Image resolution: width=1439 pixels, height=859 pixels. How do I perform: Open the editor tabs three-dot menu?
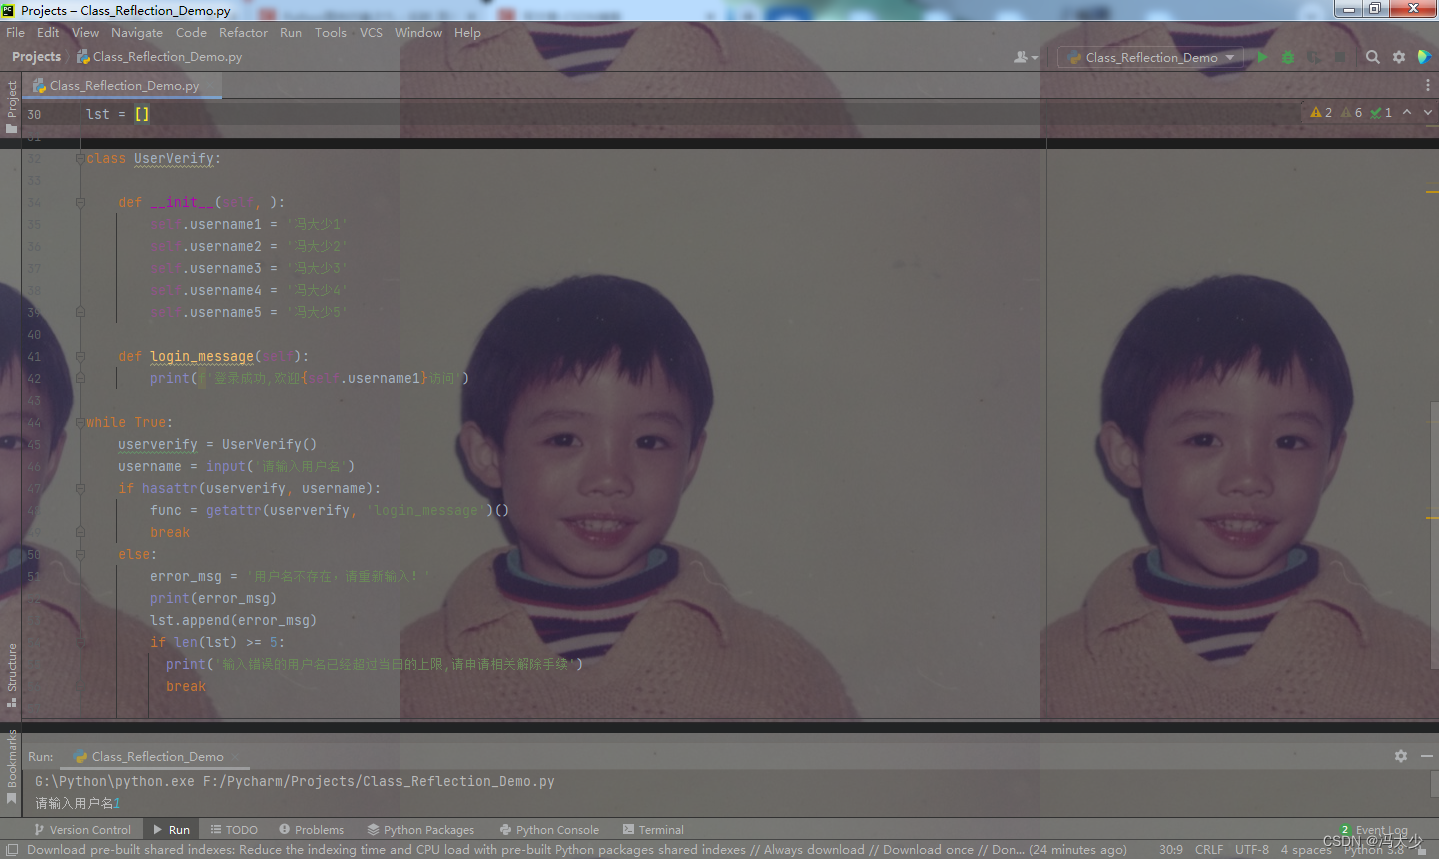[1427, 85]
